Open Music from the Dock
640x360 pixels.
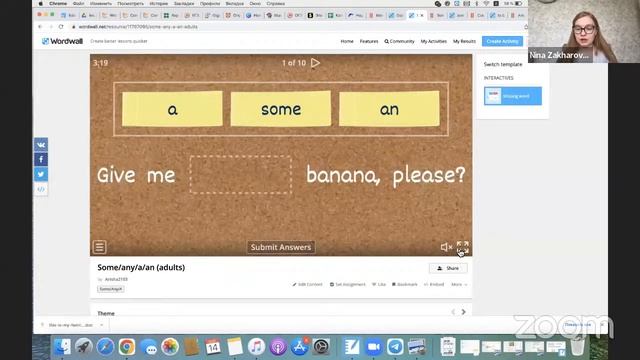point(256,347)
